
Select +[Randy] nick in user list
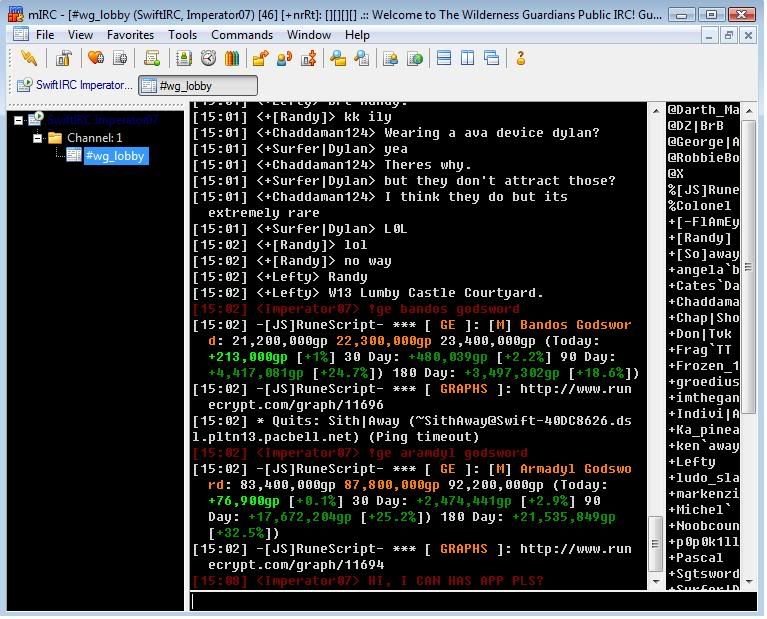[700, 238]
